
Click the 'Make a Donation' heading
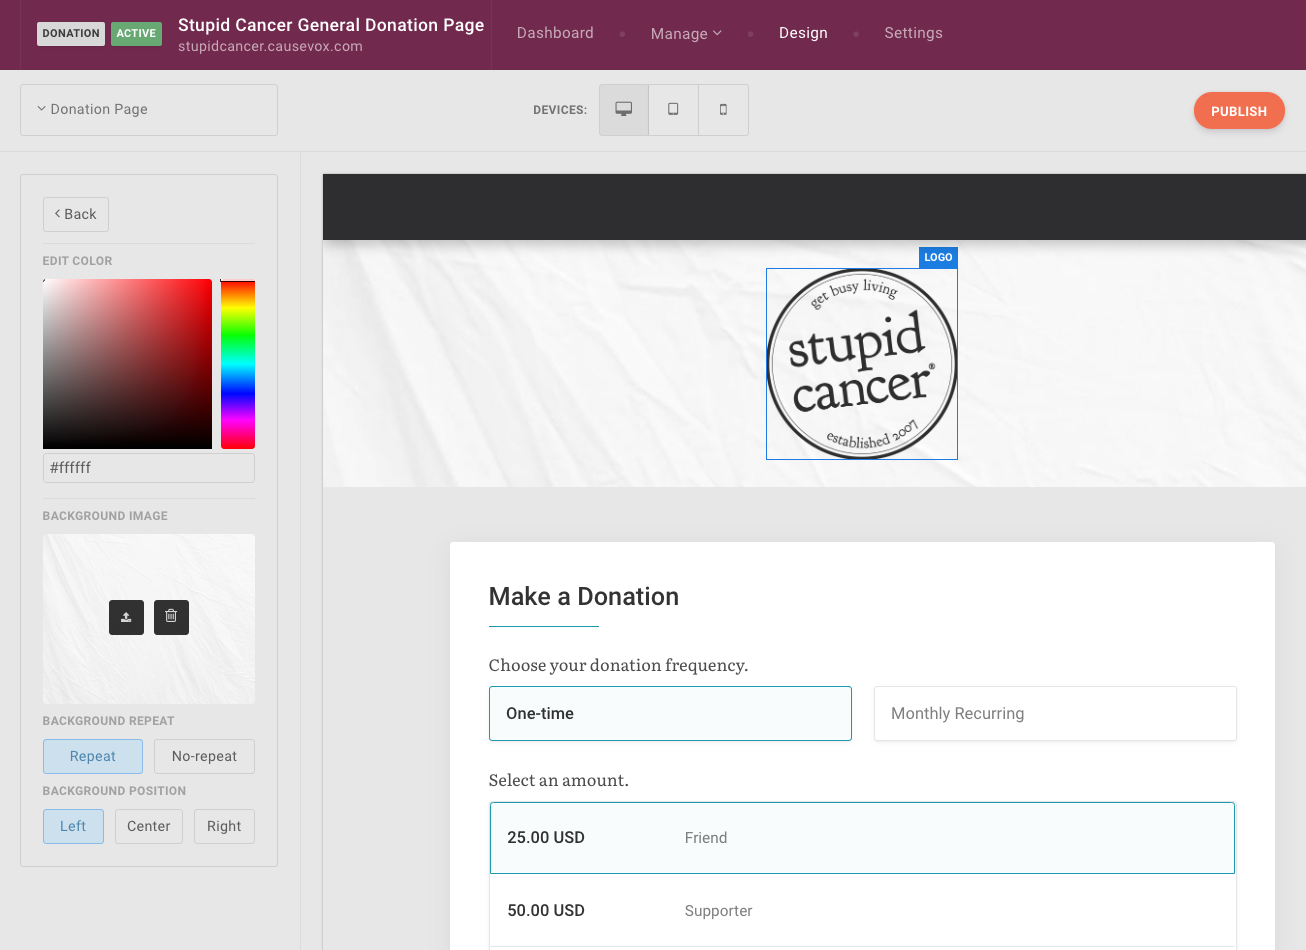pos(584,597)
